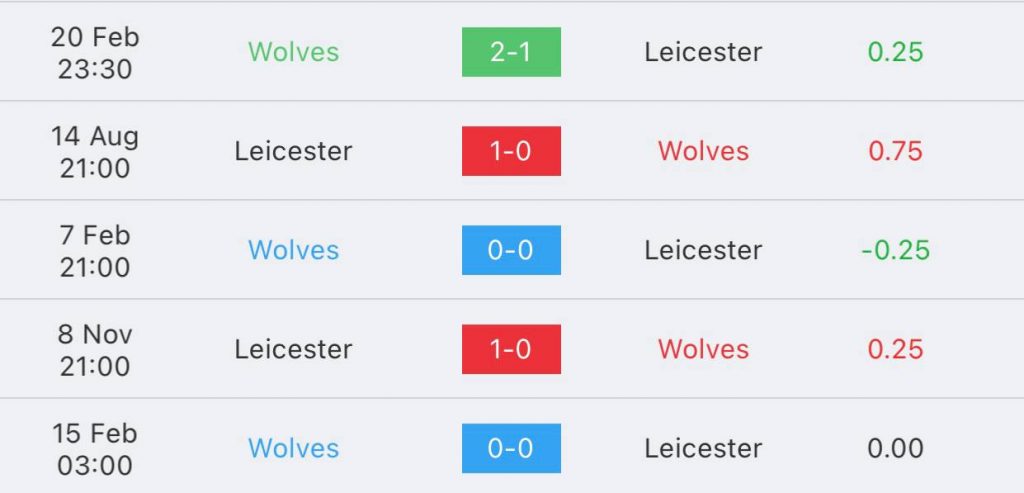Click red Wolves away team on 14 Aug
The width and height of the screenshot is (1024, 493).
pyautogui.click(x=703, y=151)
